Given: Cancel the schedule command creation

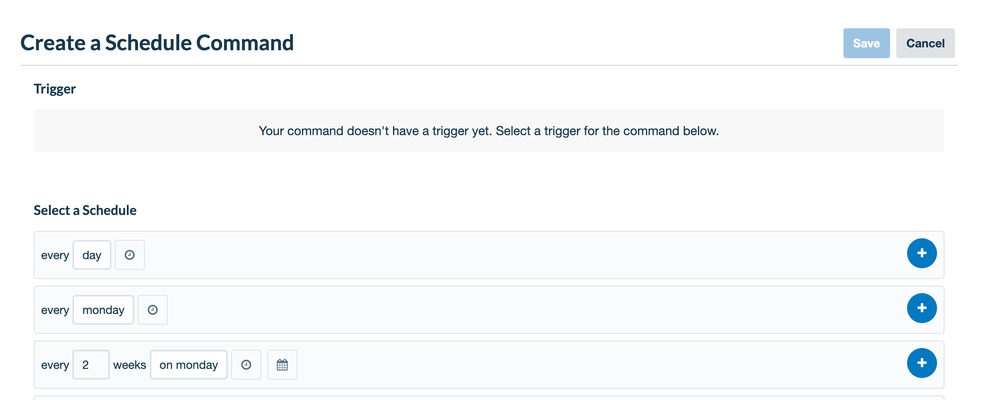Looking at the screenshot, I should pos(925,43).
